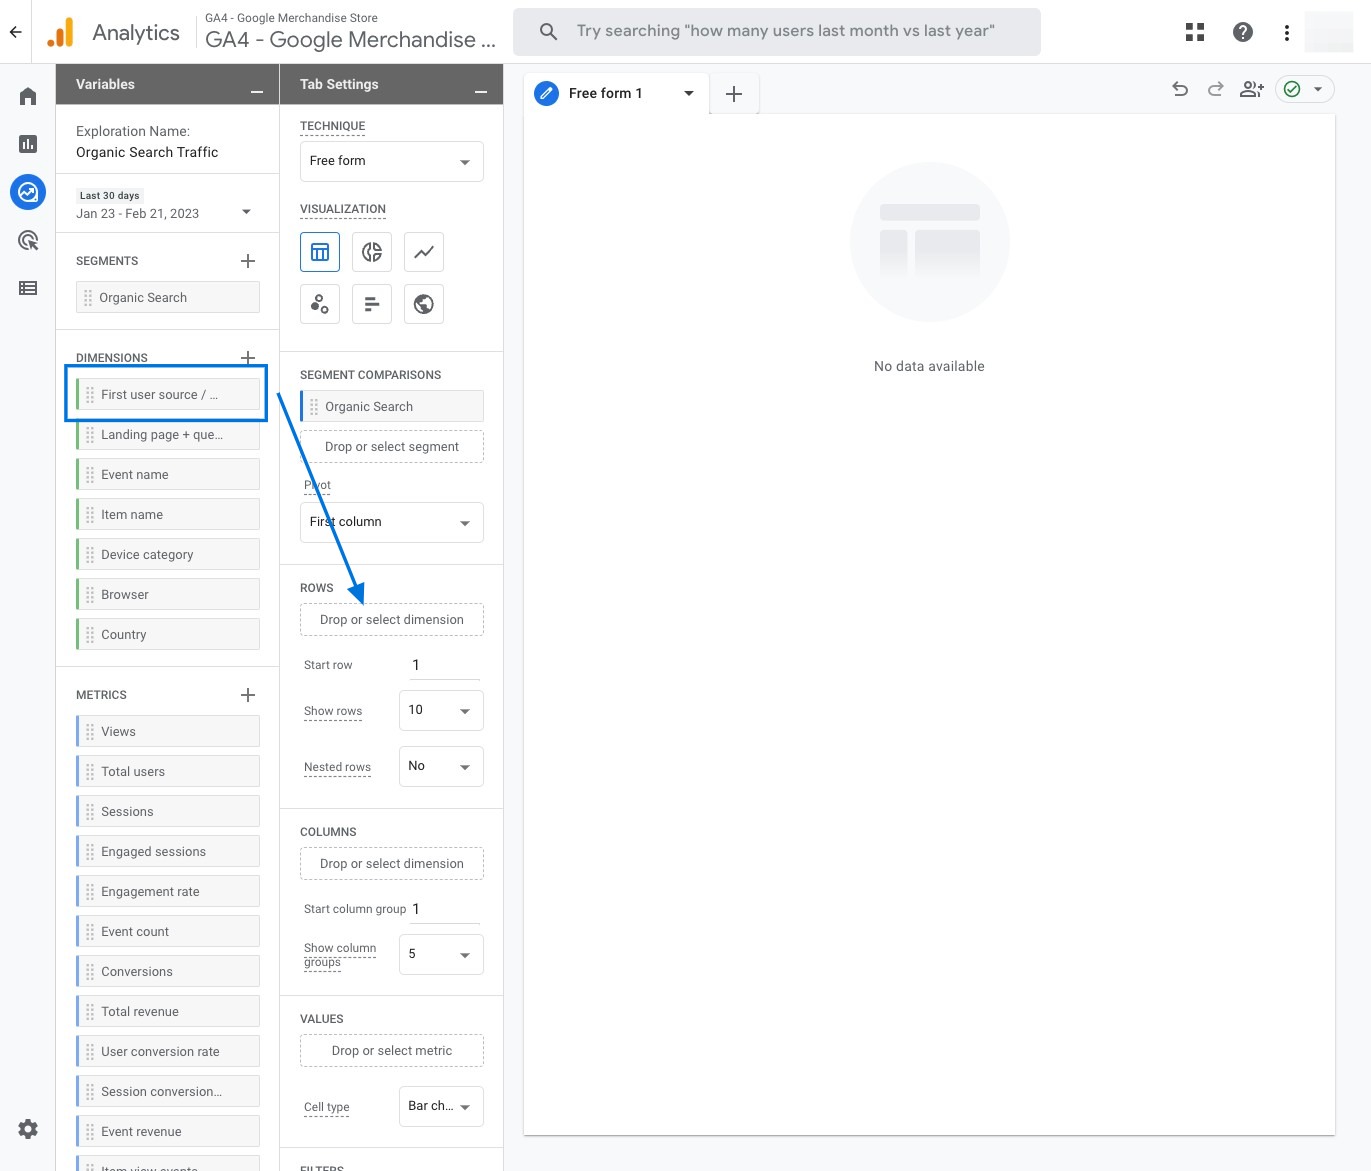Select the Landing page dimension

(x=168, y=435)
